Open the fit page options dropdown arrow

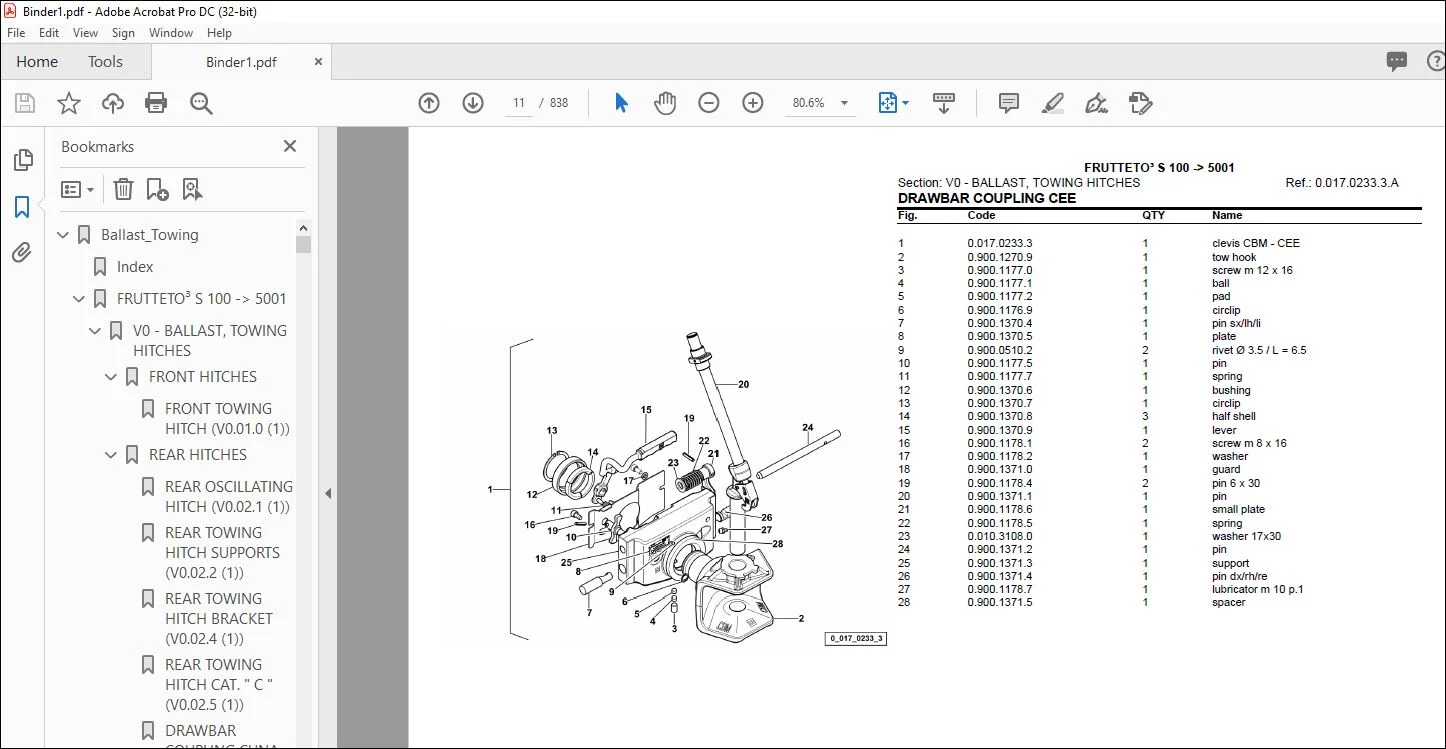(x=906, y=103)
